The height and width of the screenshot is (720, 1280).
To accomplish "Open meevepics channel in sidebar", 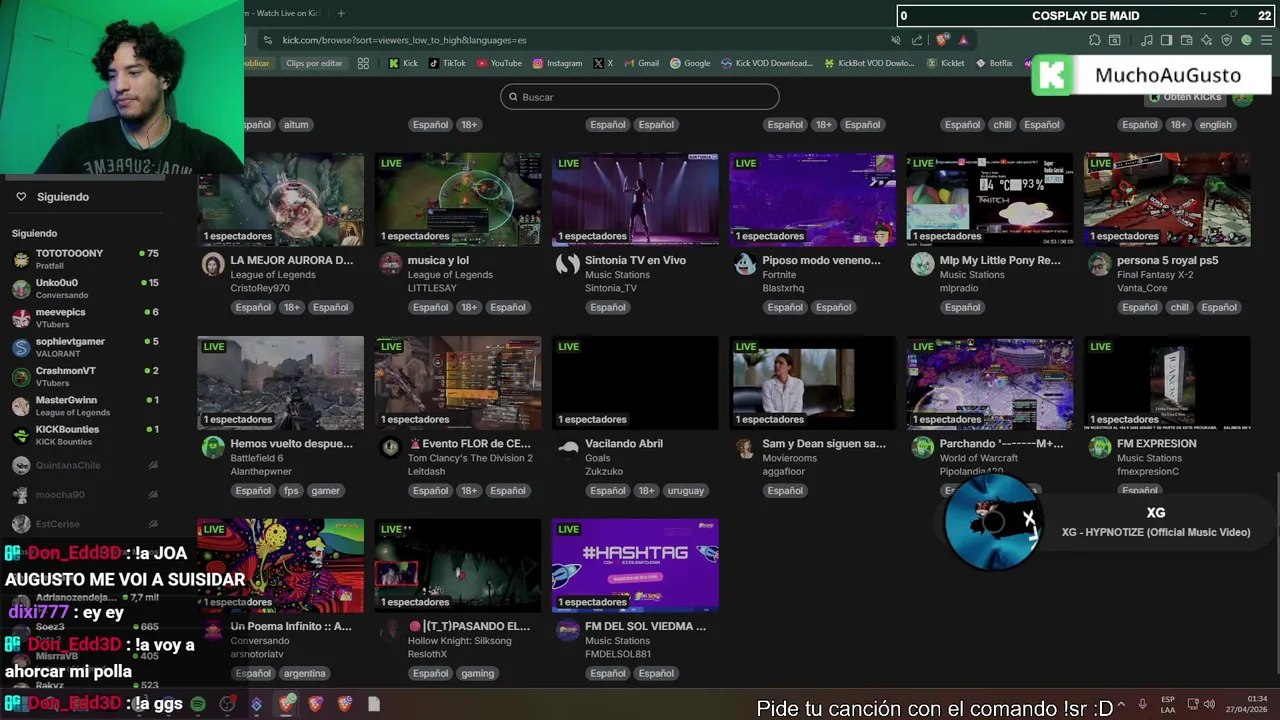I will (85, 318).
